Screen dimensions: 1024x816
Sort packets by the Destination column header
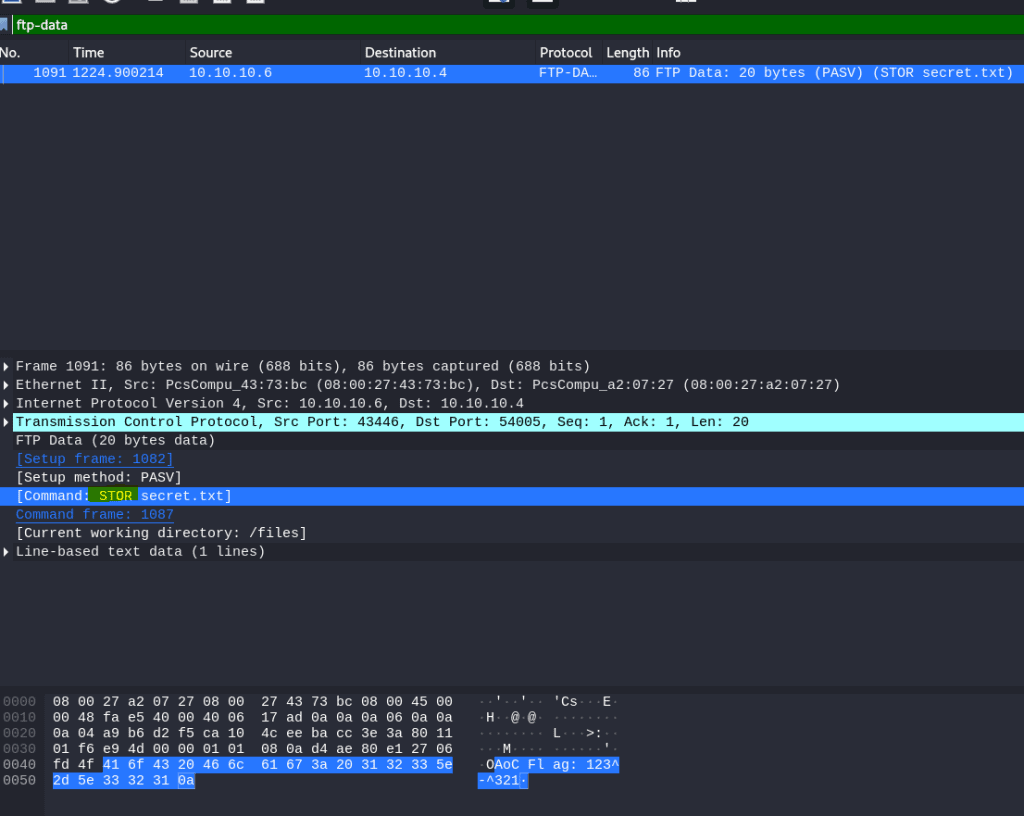[x=447, y=53]
